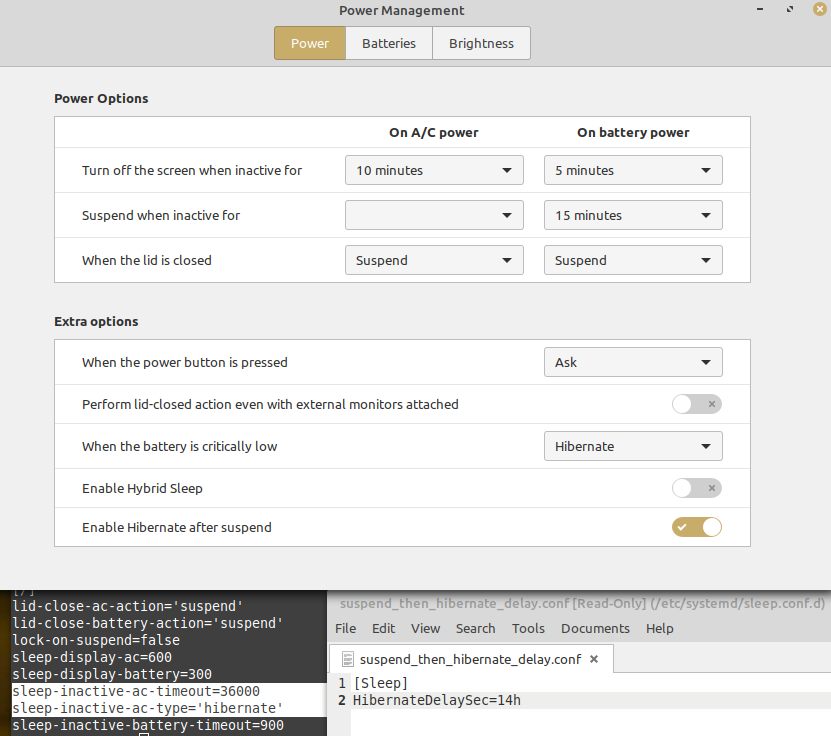
Task: Click the Power Management window title
Action: tap(401, 11)
